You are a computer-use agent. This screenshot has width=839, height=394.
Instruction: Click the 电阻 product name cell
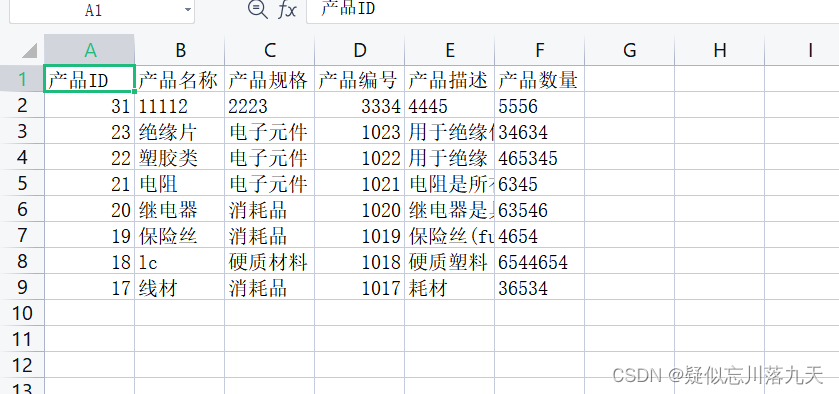(x=180, y=183)
